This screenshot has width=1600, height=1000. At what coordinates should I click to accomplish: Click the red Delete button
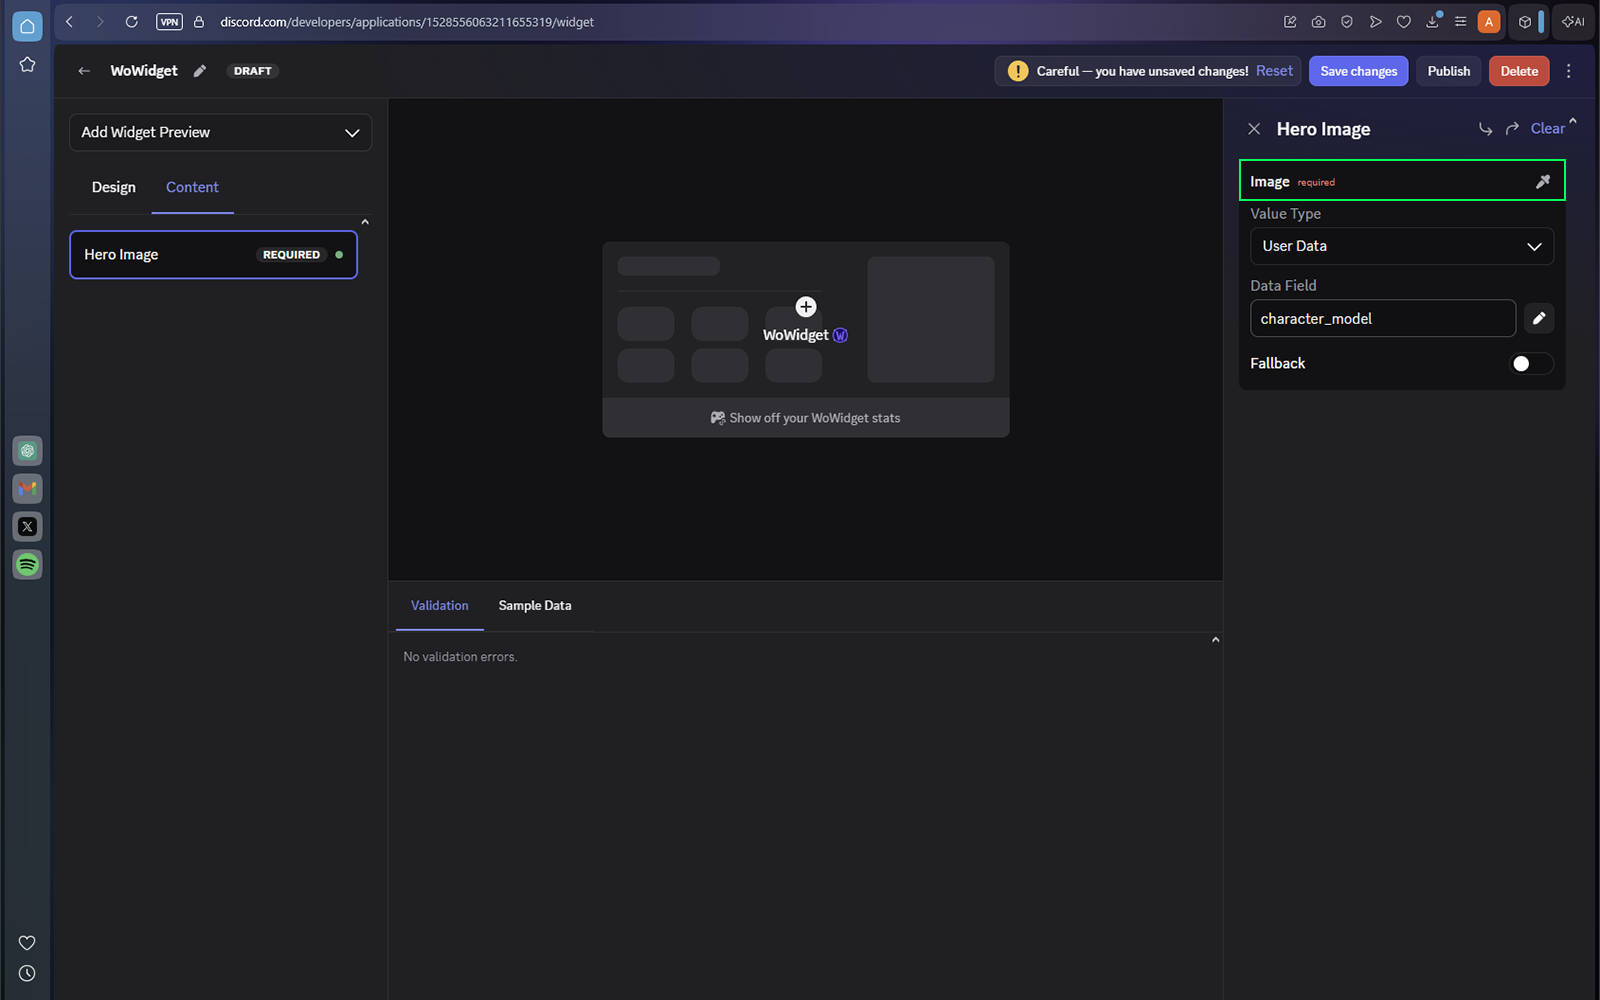[1519, 71]
